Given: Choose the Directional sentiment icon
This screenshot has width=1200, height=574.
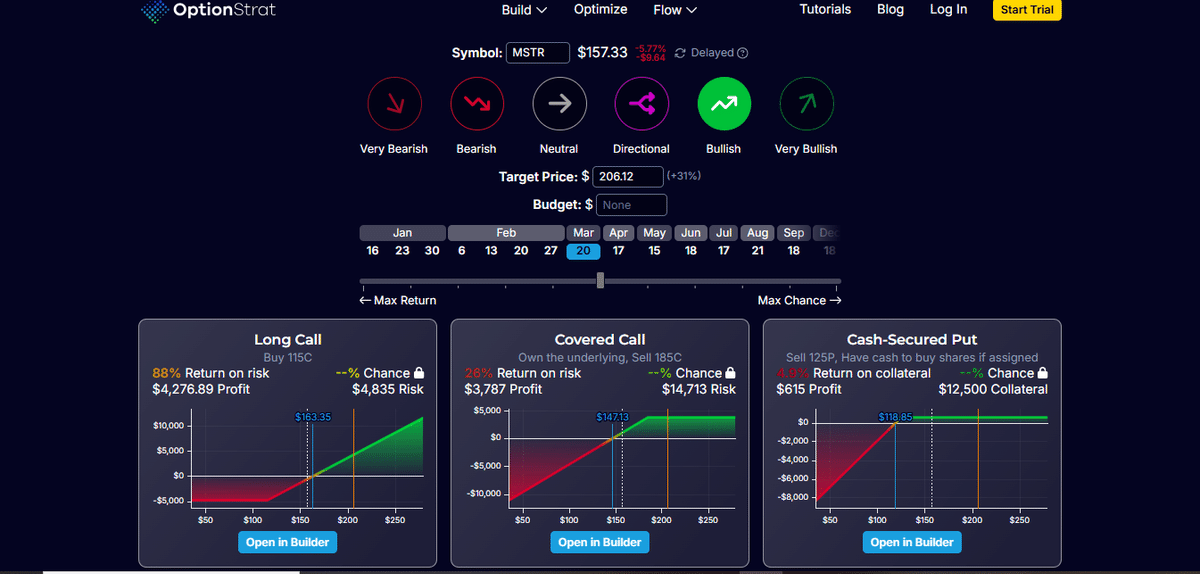Looking at the screenshot, I should (641, 104).
